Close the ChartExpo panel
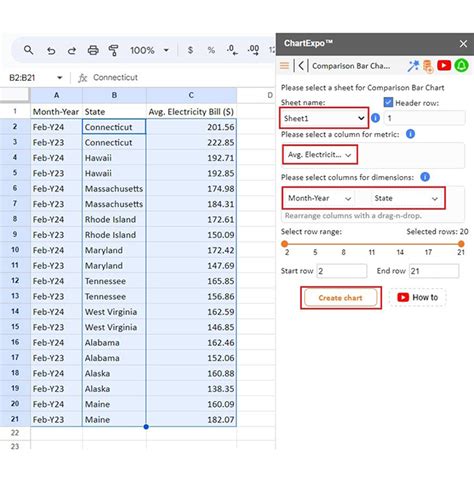The height and width of the screenshot is (482, 474). tap(463, 44)
